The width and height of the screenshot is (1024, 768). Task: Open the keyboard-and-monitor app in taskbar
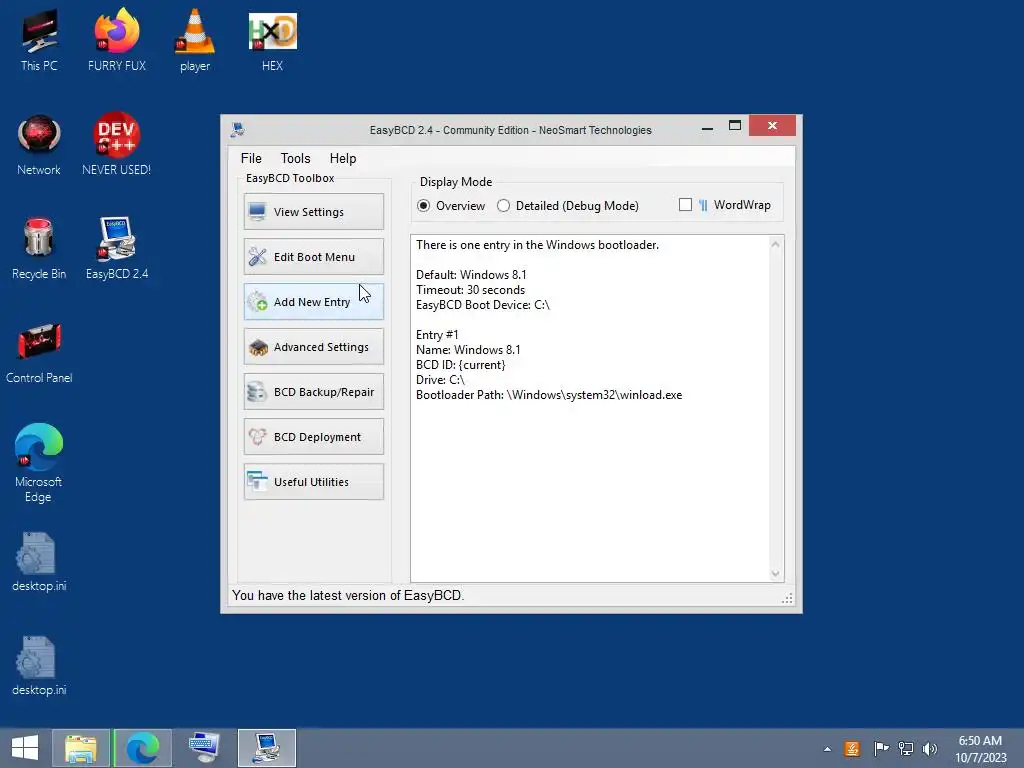coord(204,748)
